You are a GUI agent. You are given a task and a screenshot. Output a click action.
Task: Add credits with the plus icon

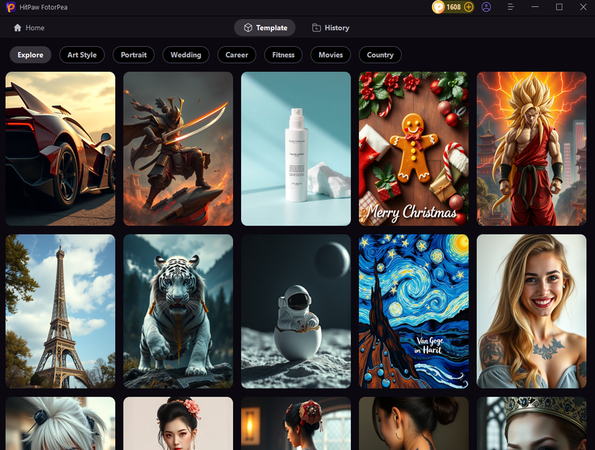point(469,7)
